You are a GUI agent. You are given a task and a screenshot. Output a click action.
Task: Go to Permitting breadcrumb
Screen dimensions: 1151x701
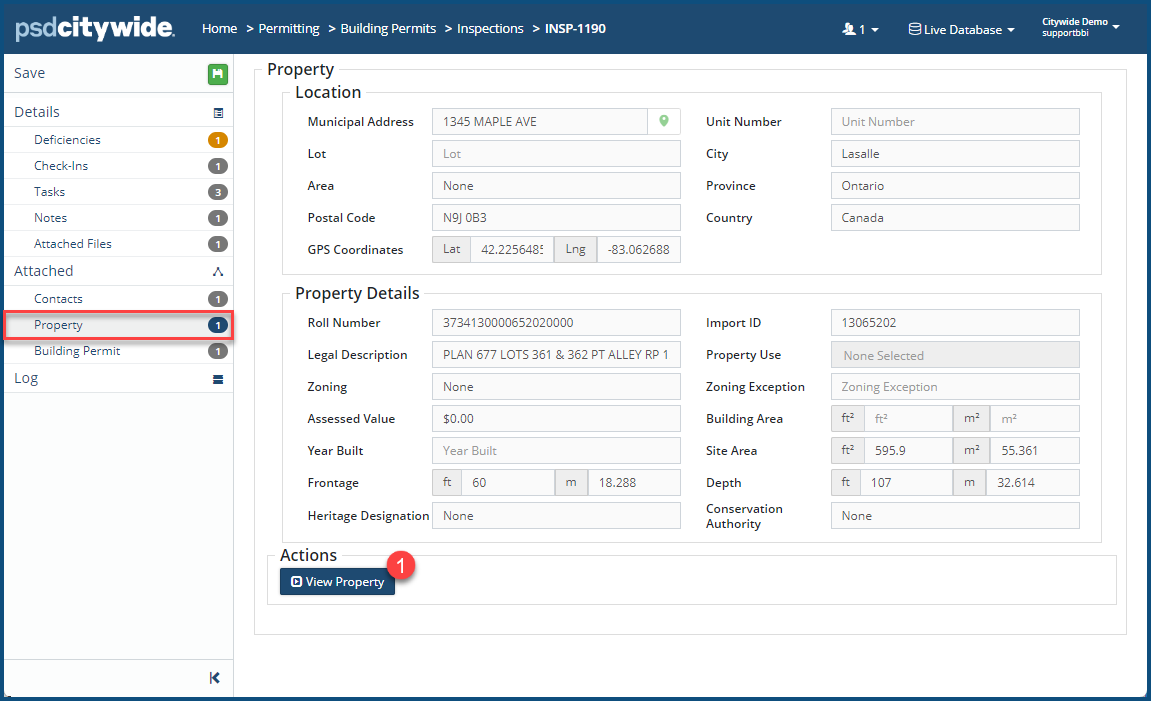[x=288, y=29]
